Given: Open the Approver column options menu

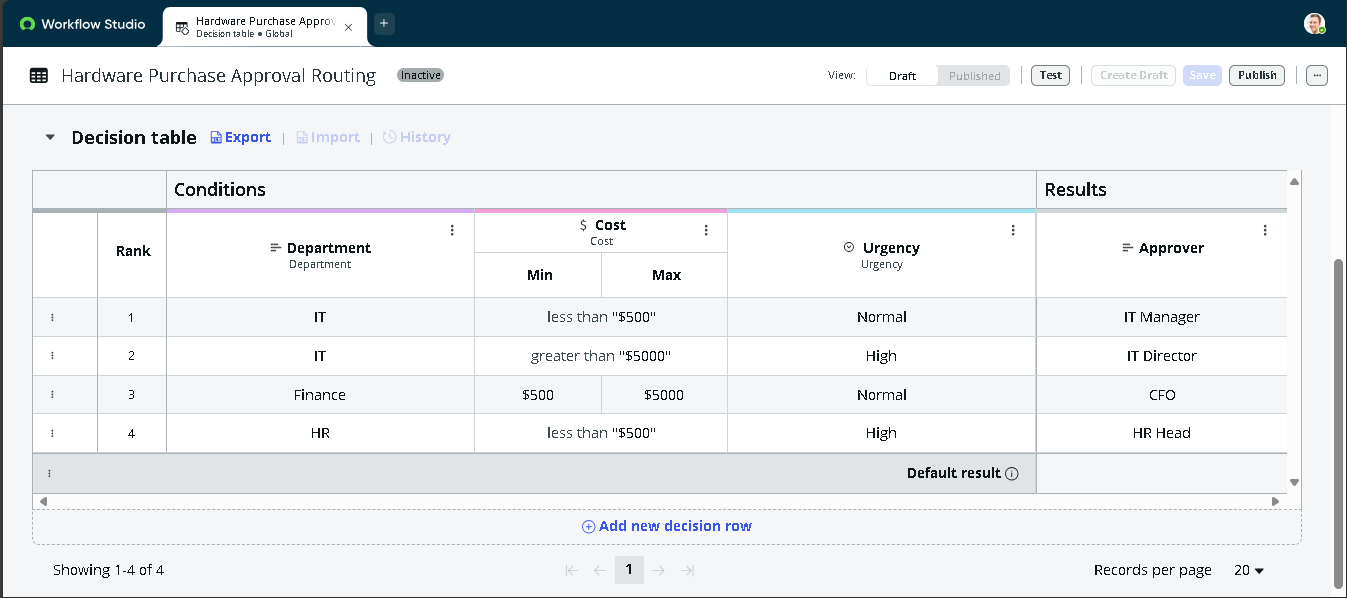Looking at the screenshot, I should (1264, 229).
